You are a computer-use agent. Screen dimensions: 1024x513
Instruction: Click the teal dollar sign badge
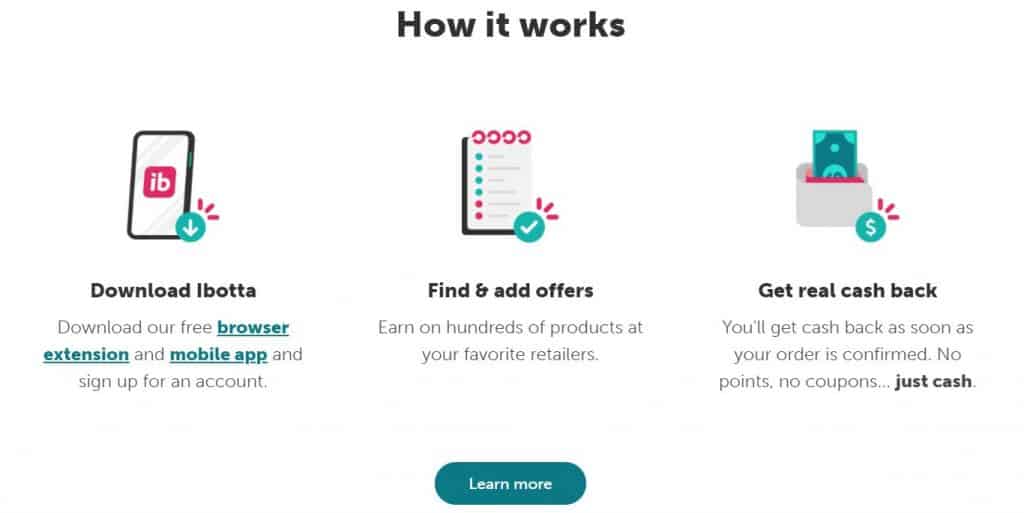tap(871, 226)
